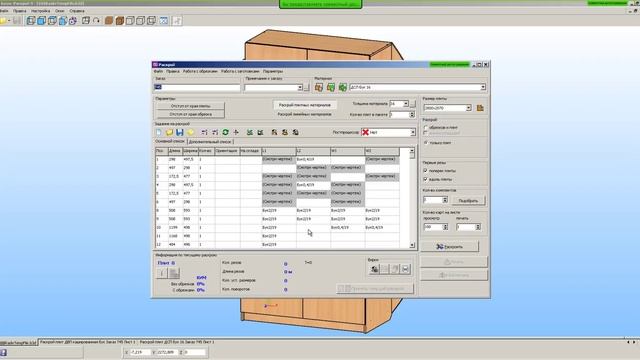This screenshot has width=640, height=360.
Task: Switch to Раскрой плит ДСП Бук 16 bottom tab
Action: coord(177,342)
